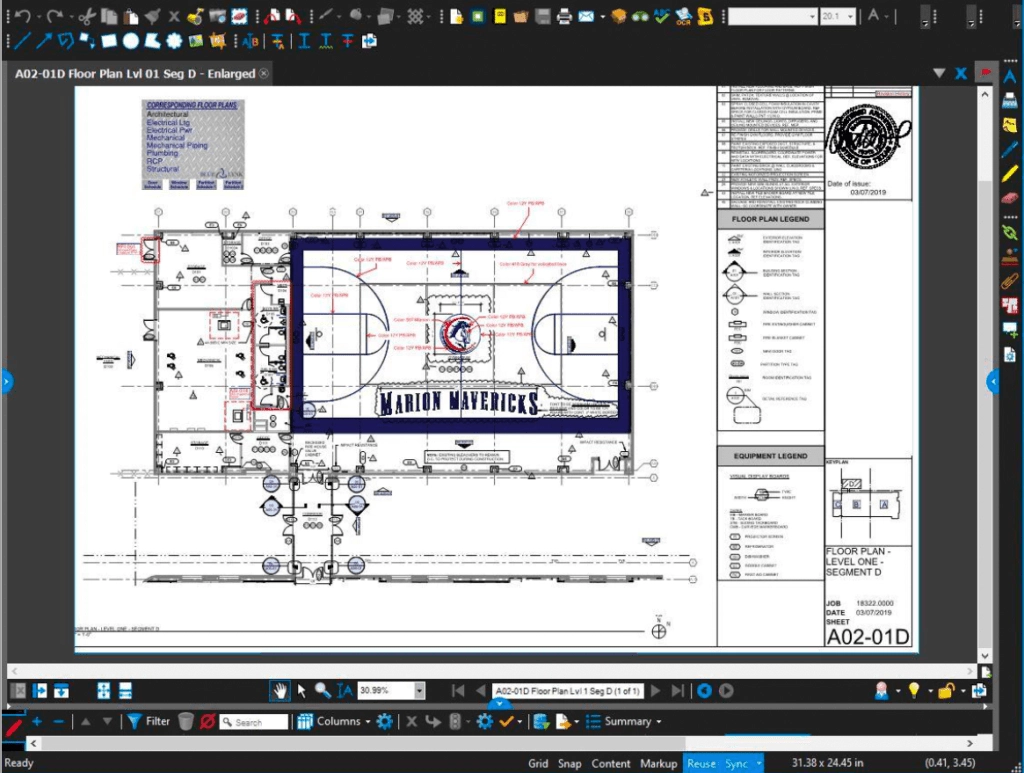
Task: Select the Ellipse markup tool
Action: [x=131, y=41]
